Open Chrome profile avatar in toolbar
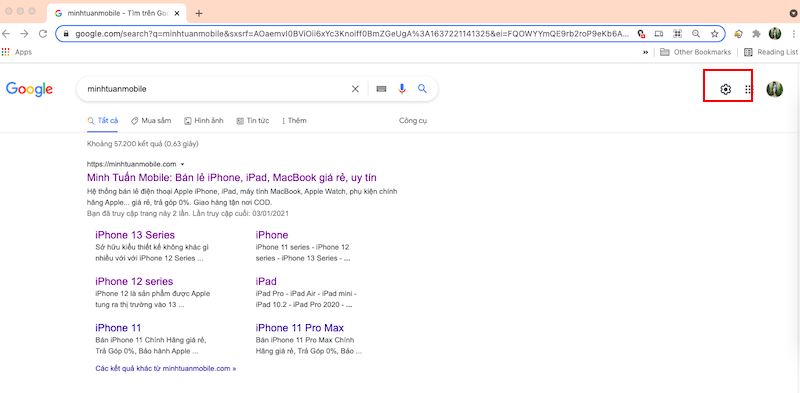The width and height of the screenshot is (800, 393). 775,34
